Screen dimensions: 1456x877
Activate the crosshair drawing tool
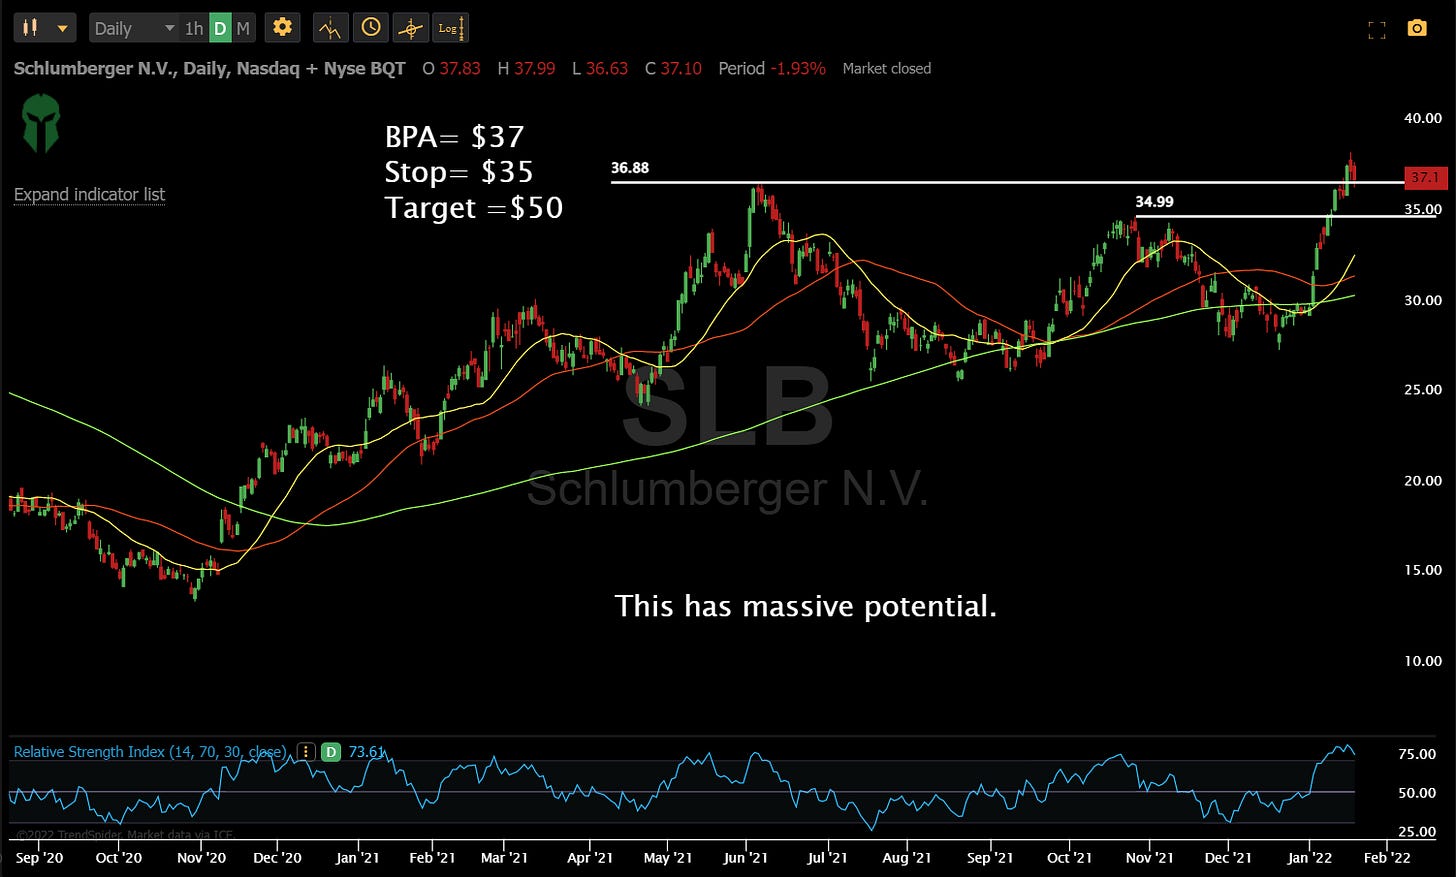click(410, 28)
